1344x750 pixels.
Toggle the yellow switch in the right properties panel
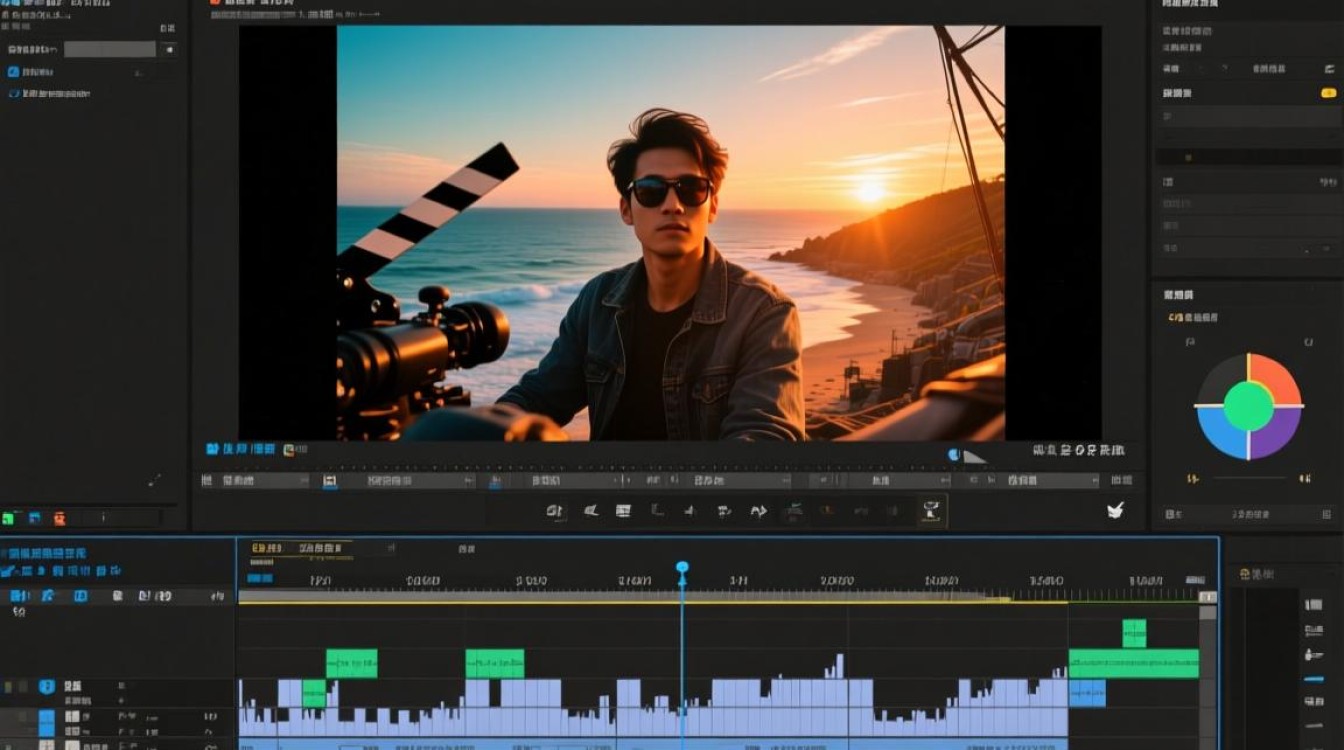[1329, 93]
